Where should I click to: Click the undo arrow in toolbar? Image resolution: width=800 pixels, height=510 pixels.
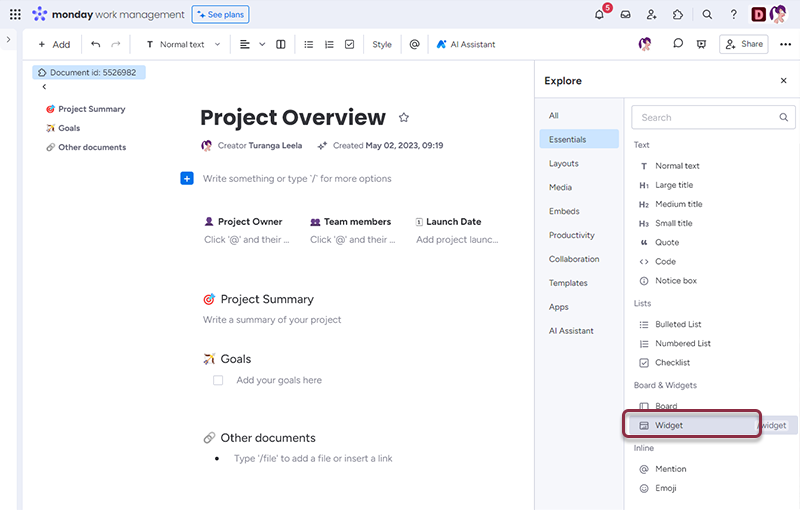click(x=95, y=44)
